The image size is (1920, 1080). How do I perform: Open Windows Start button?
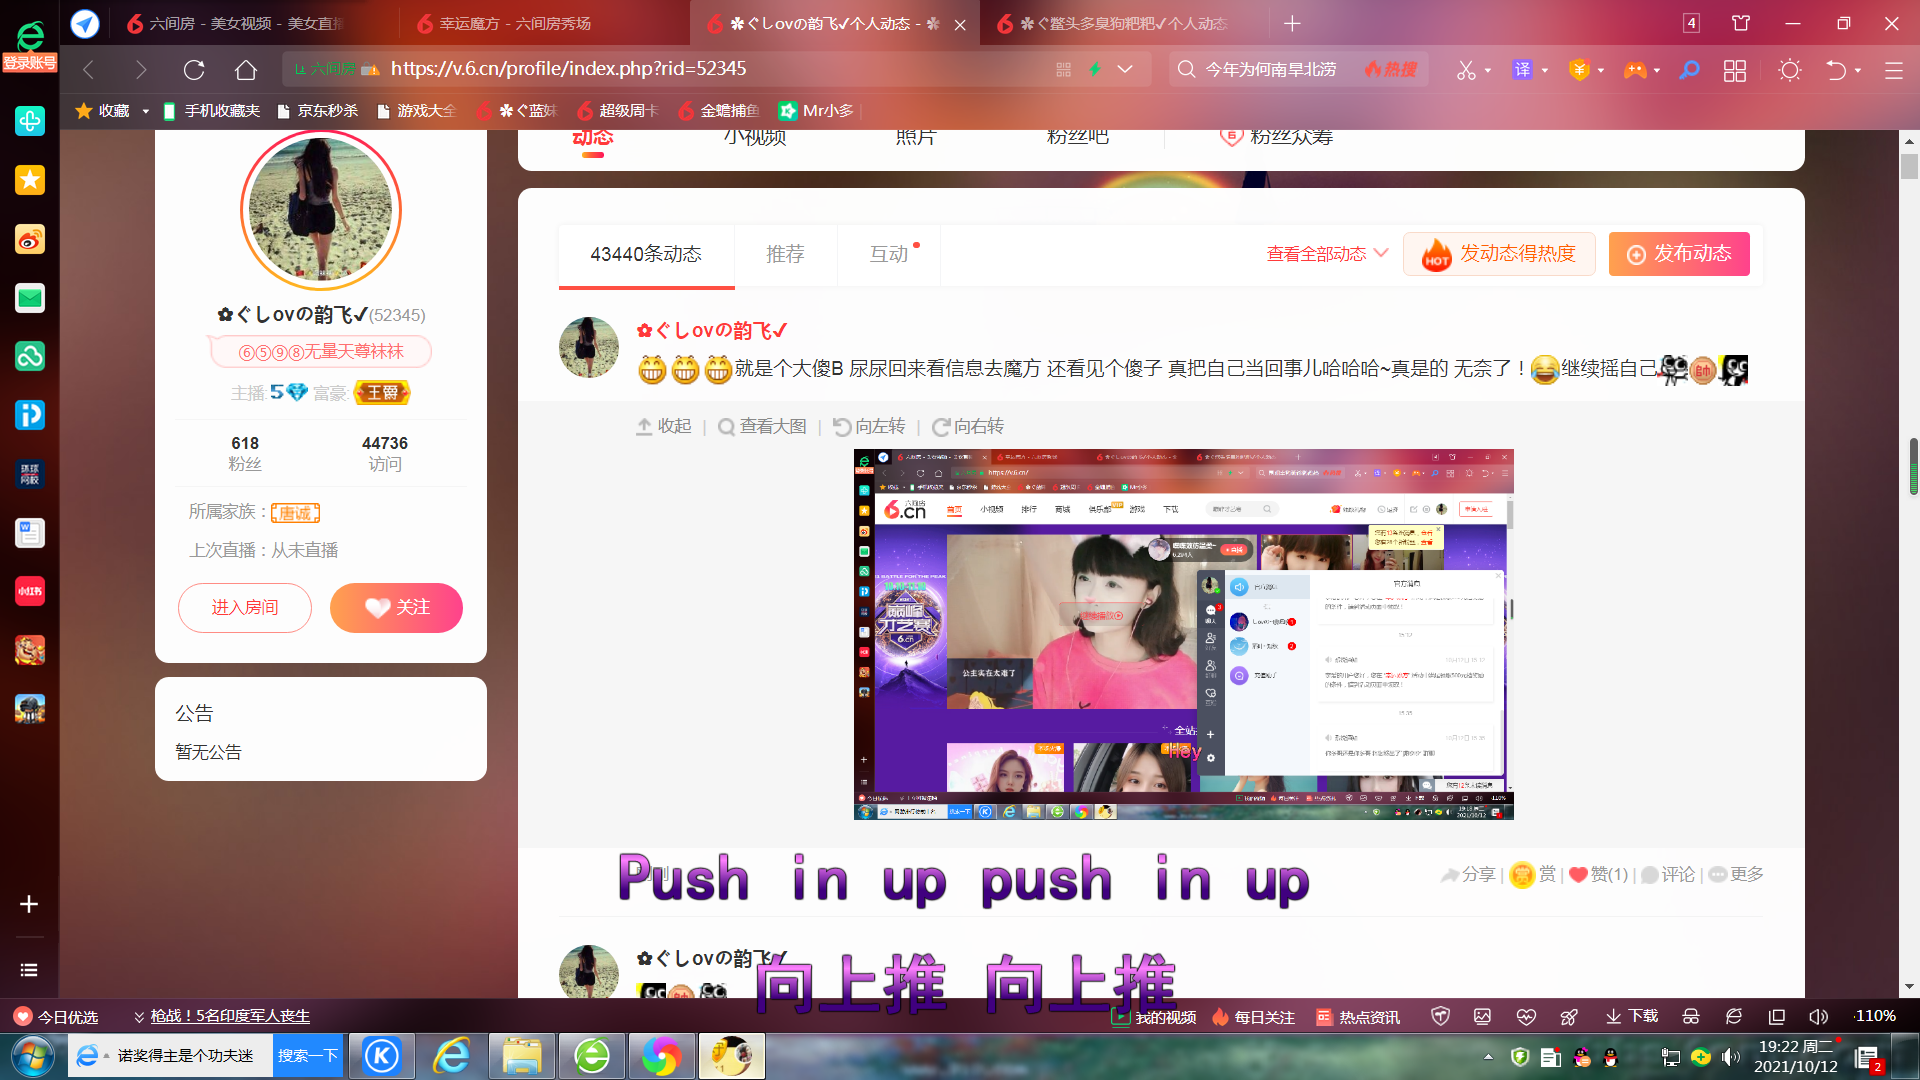[32, 1056]
